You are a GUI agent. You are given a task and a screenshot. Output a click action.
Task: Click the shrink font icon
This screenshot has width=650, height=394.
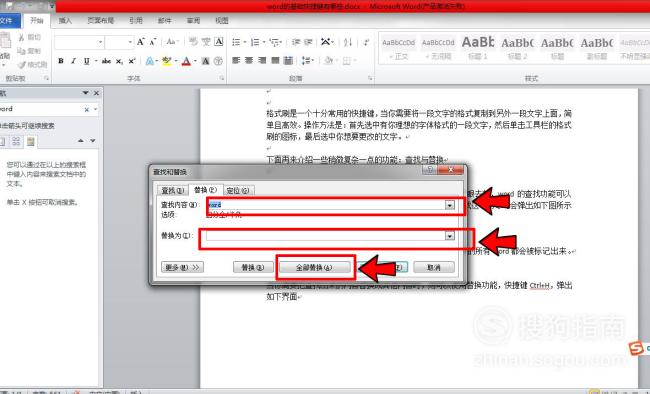point(153,42)
